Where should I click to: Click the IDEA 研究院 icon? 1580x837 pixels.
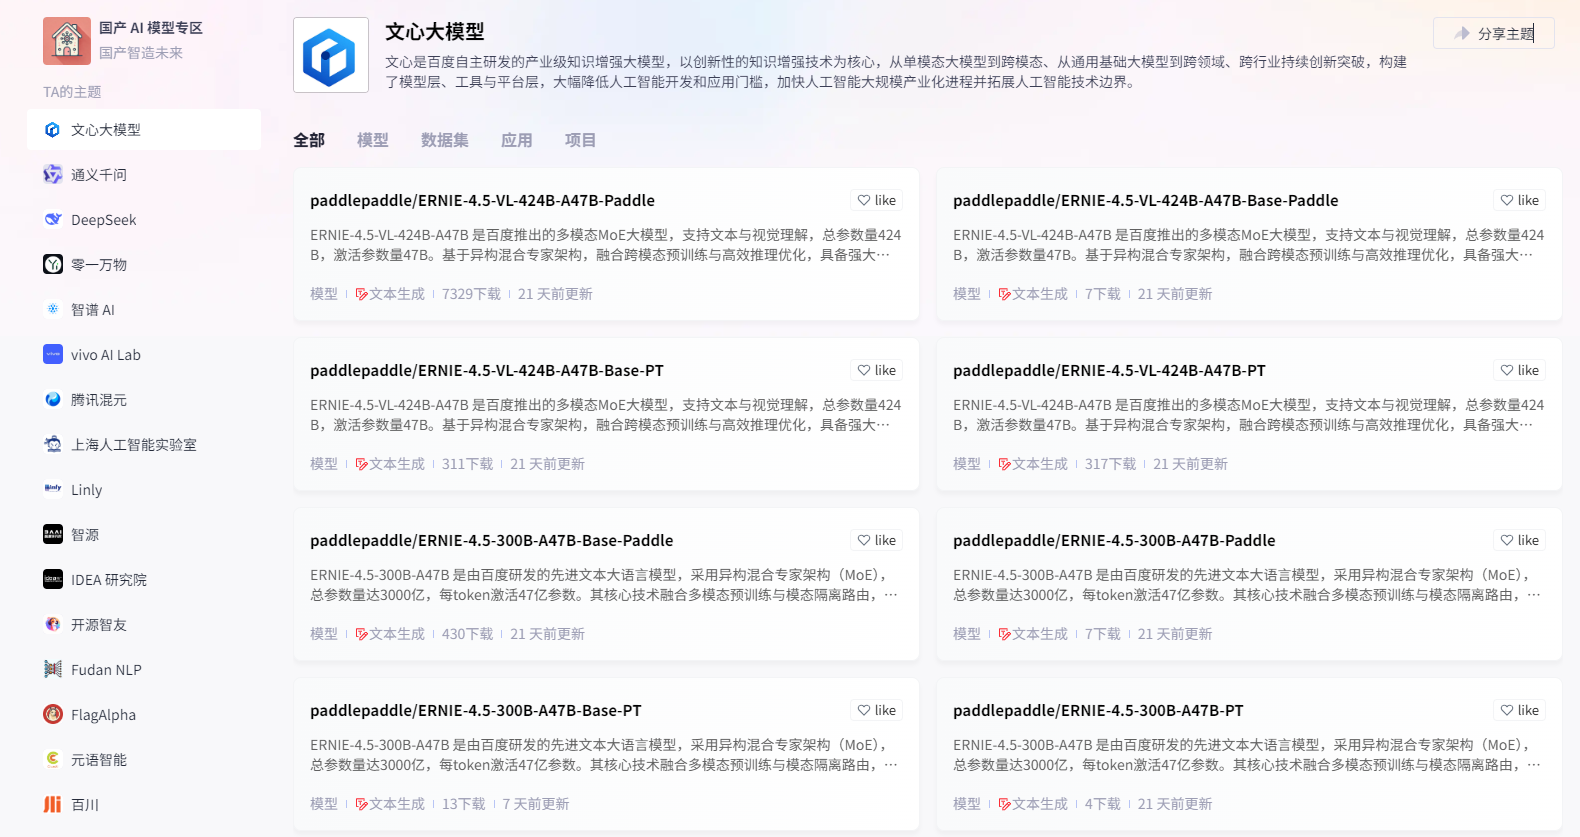pyautogui.click(x=53, y=579)
